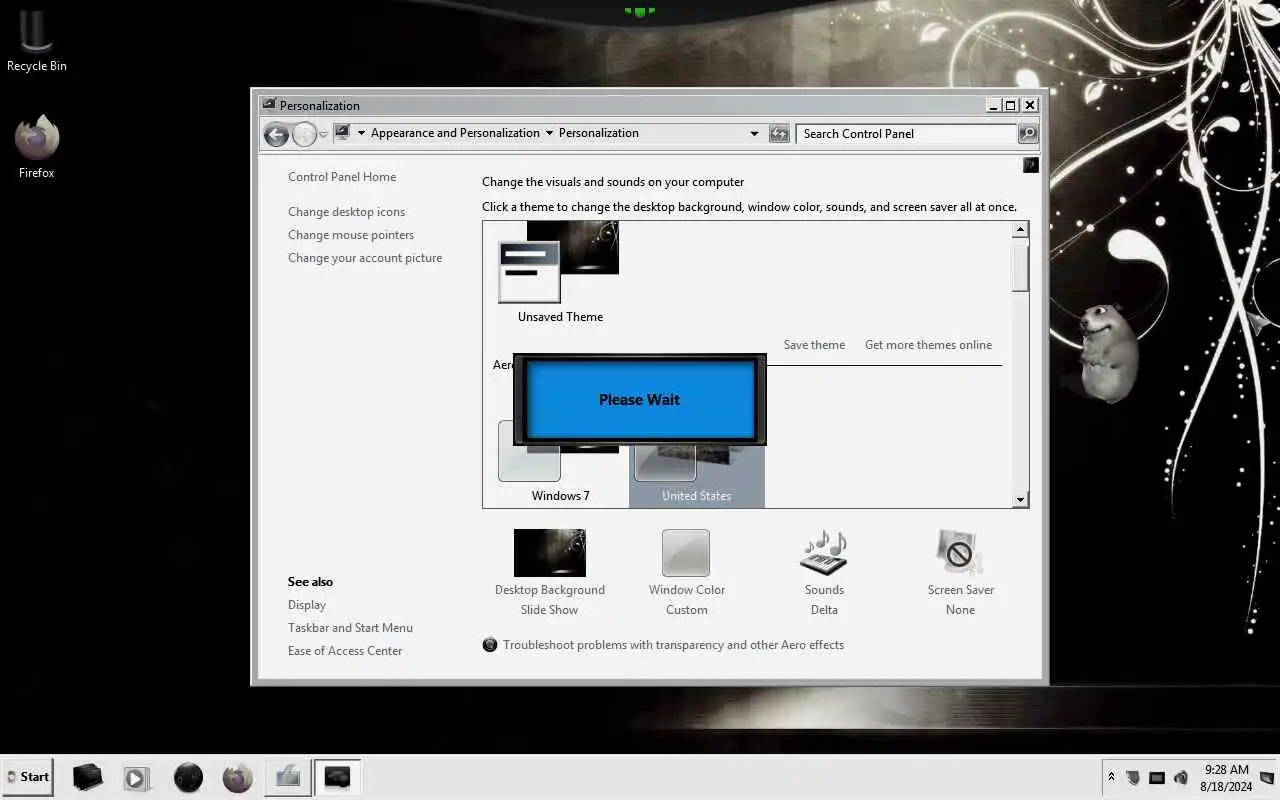Expand the arrow after Appearance and Personalization
This screenshot has height=800, width=1280.
[549, 133]
